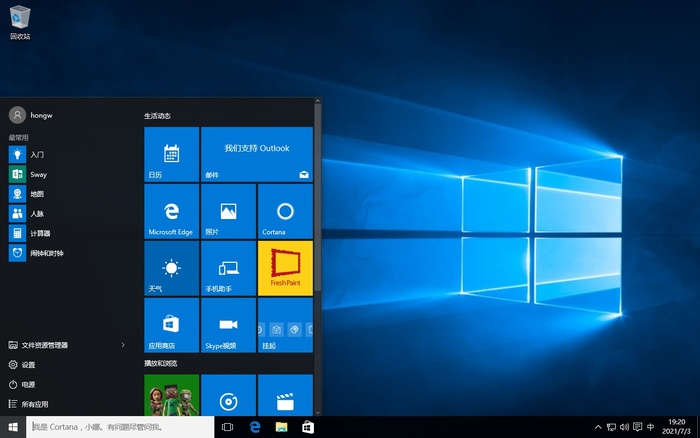
Task: Switch the 中 input method indicator
Action: [x=651, y=427]
